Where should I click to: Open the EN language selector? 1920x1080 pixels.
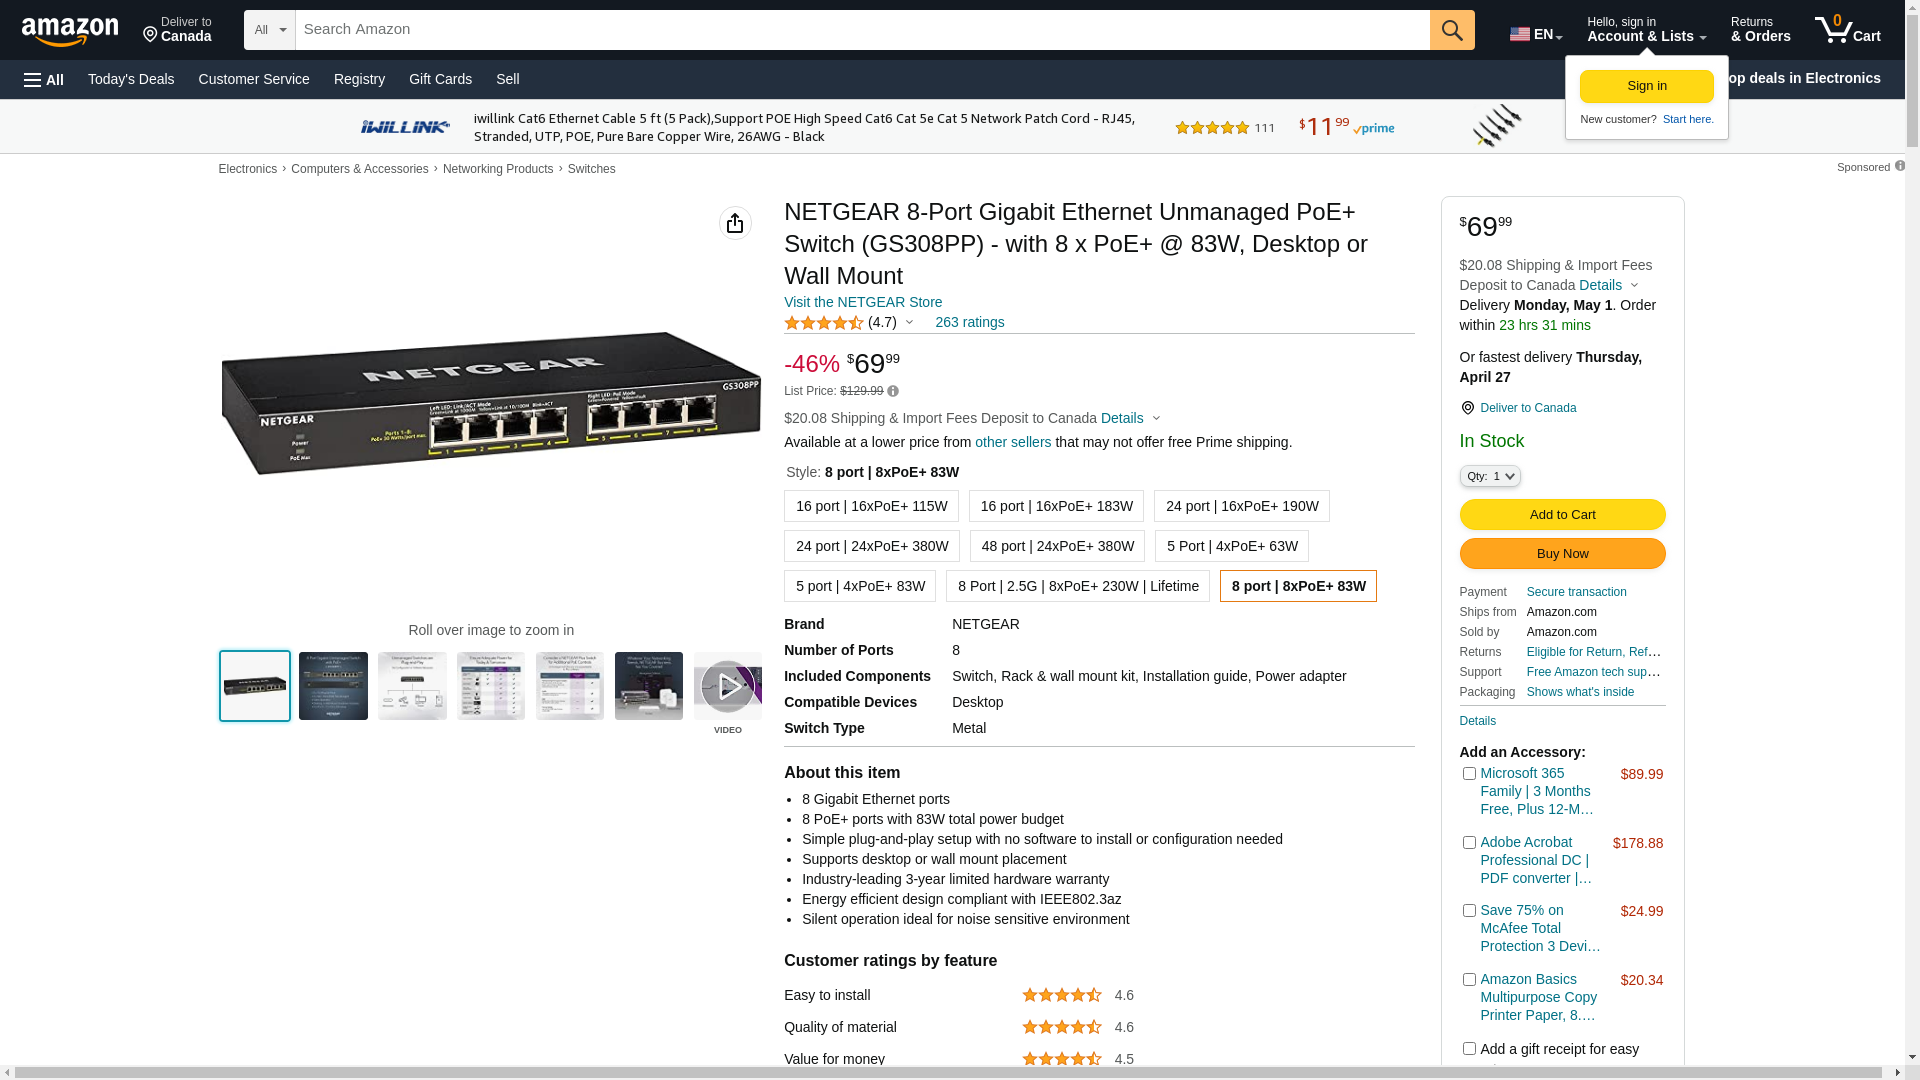[1535, 34]
